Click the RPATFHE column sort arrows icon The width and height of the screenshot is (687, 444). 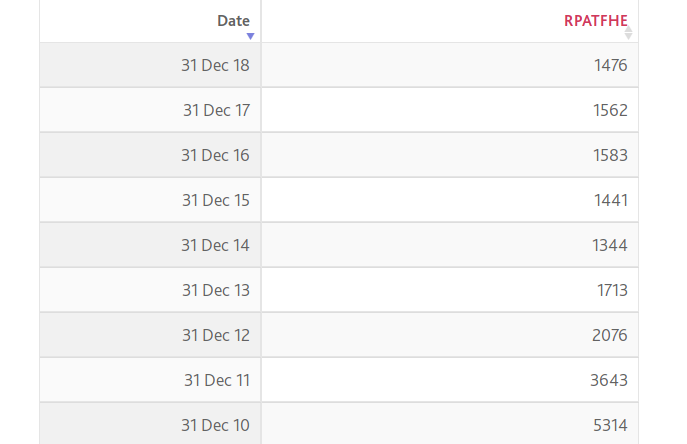point(628,32)
